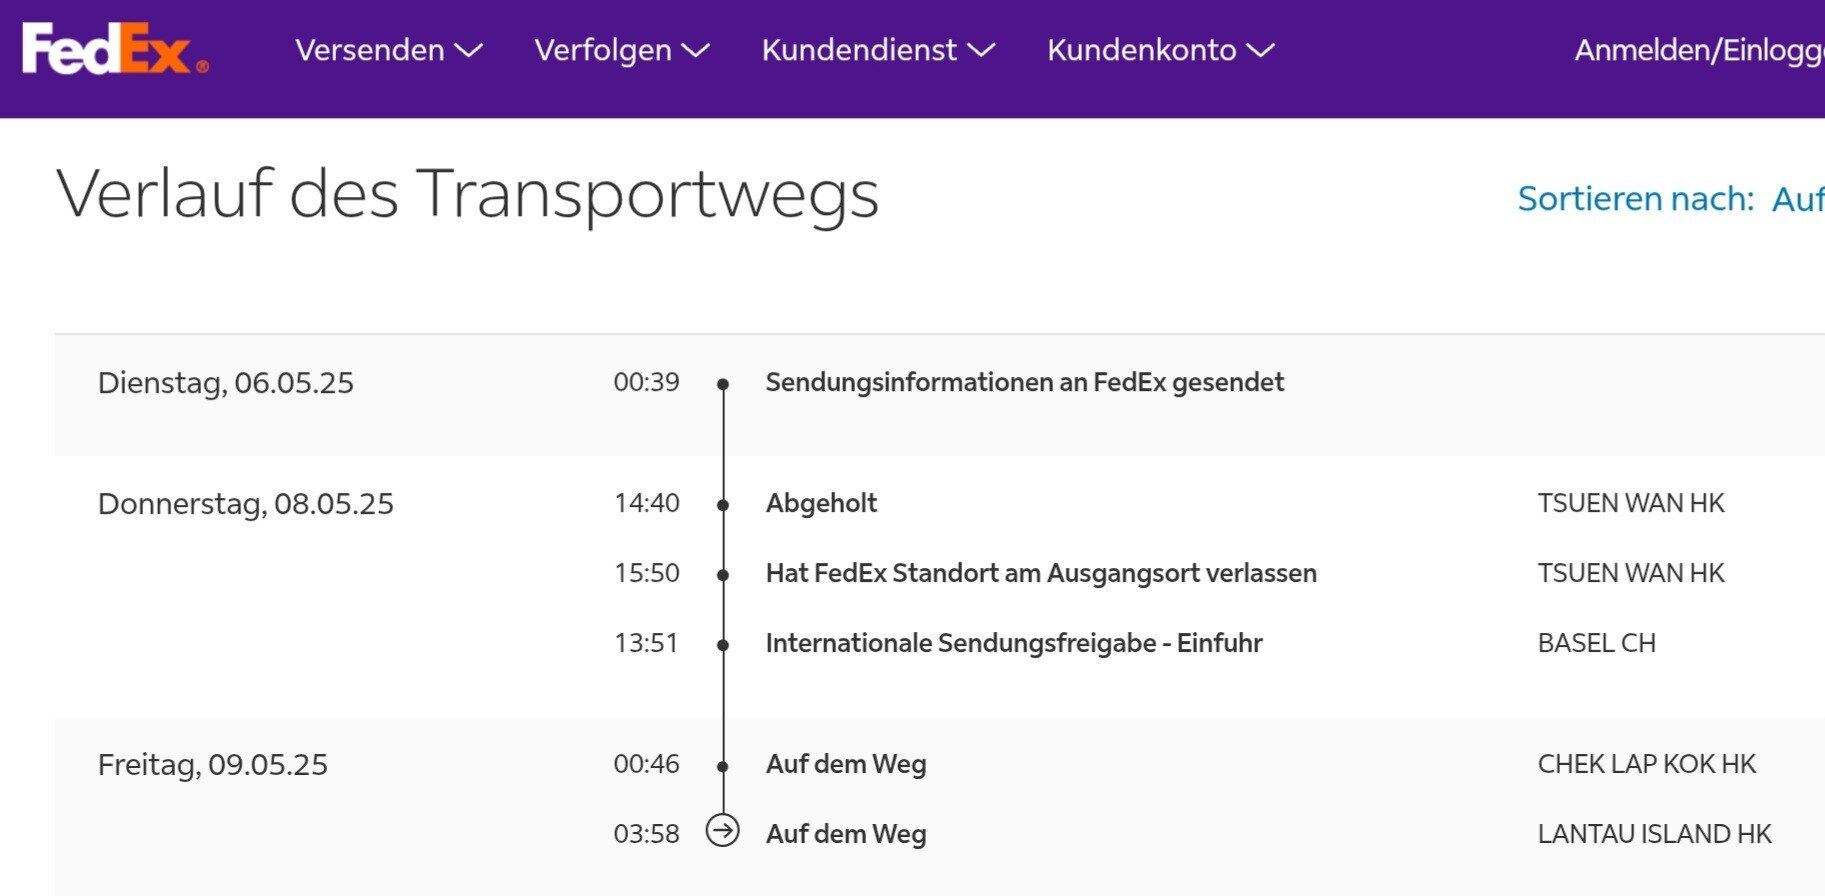Expand the Versenden dropdown chevron
This screenshot has height=896, width=1825.
point(469,50)
